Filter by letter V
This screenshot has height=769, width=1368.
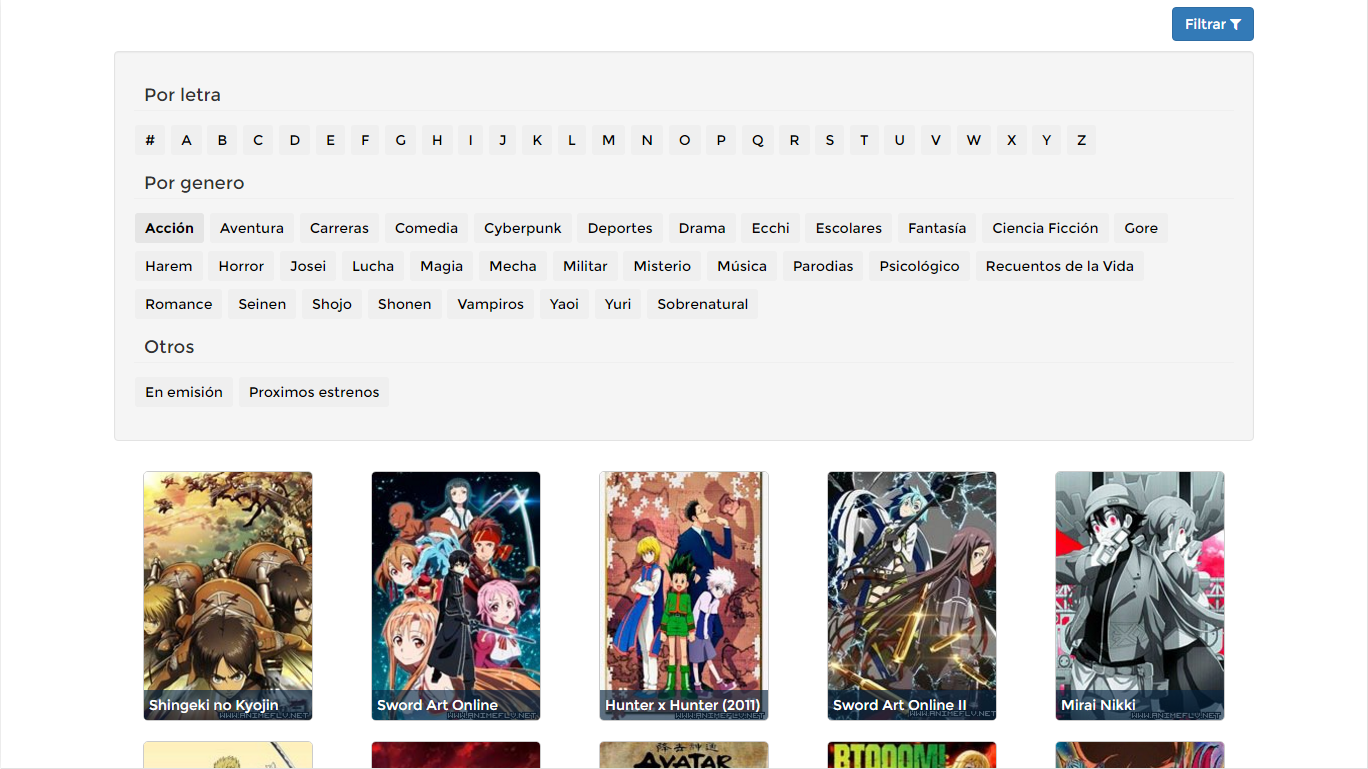tap(936, 140)
